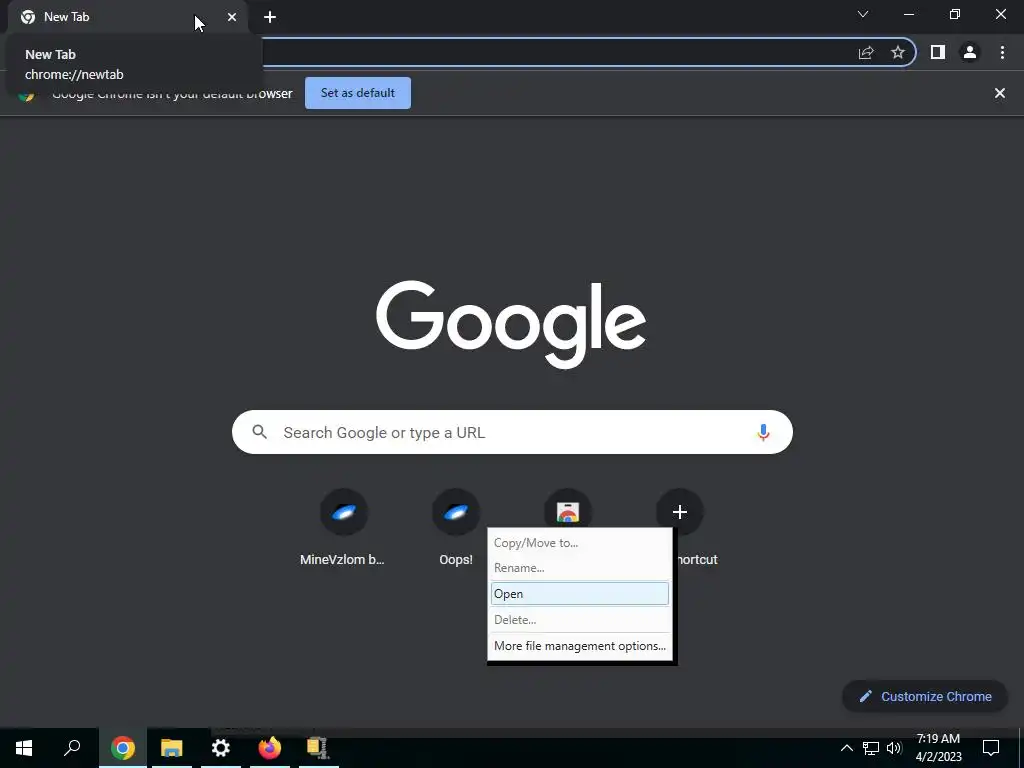Choose Copy/Move to... in context menu
The width and height of the screenshot is (1024, 768).
580,543
